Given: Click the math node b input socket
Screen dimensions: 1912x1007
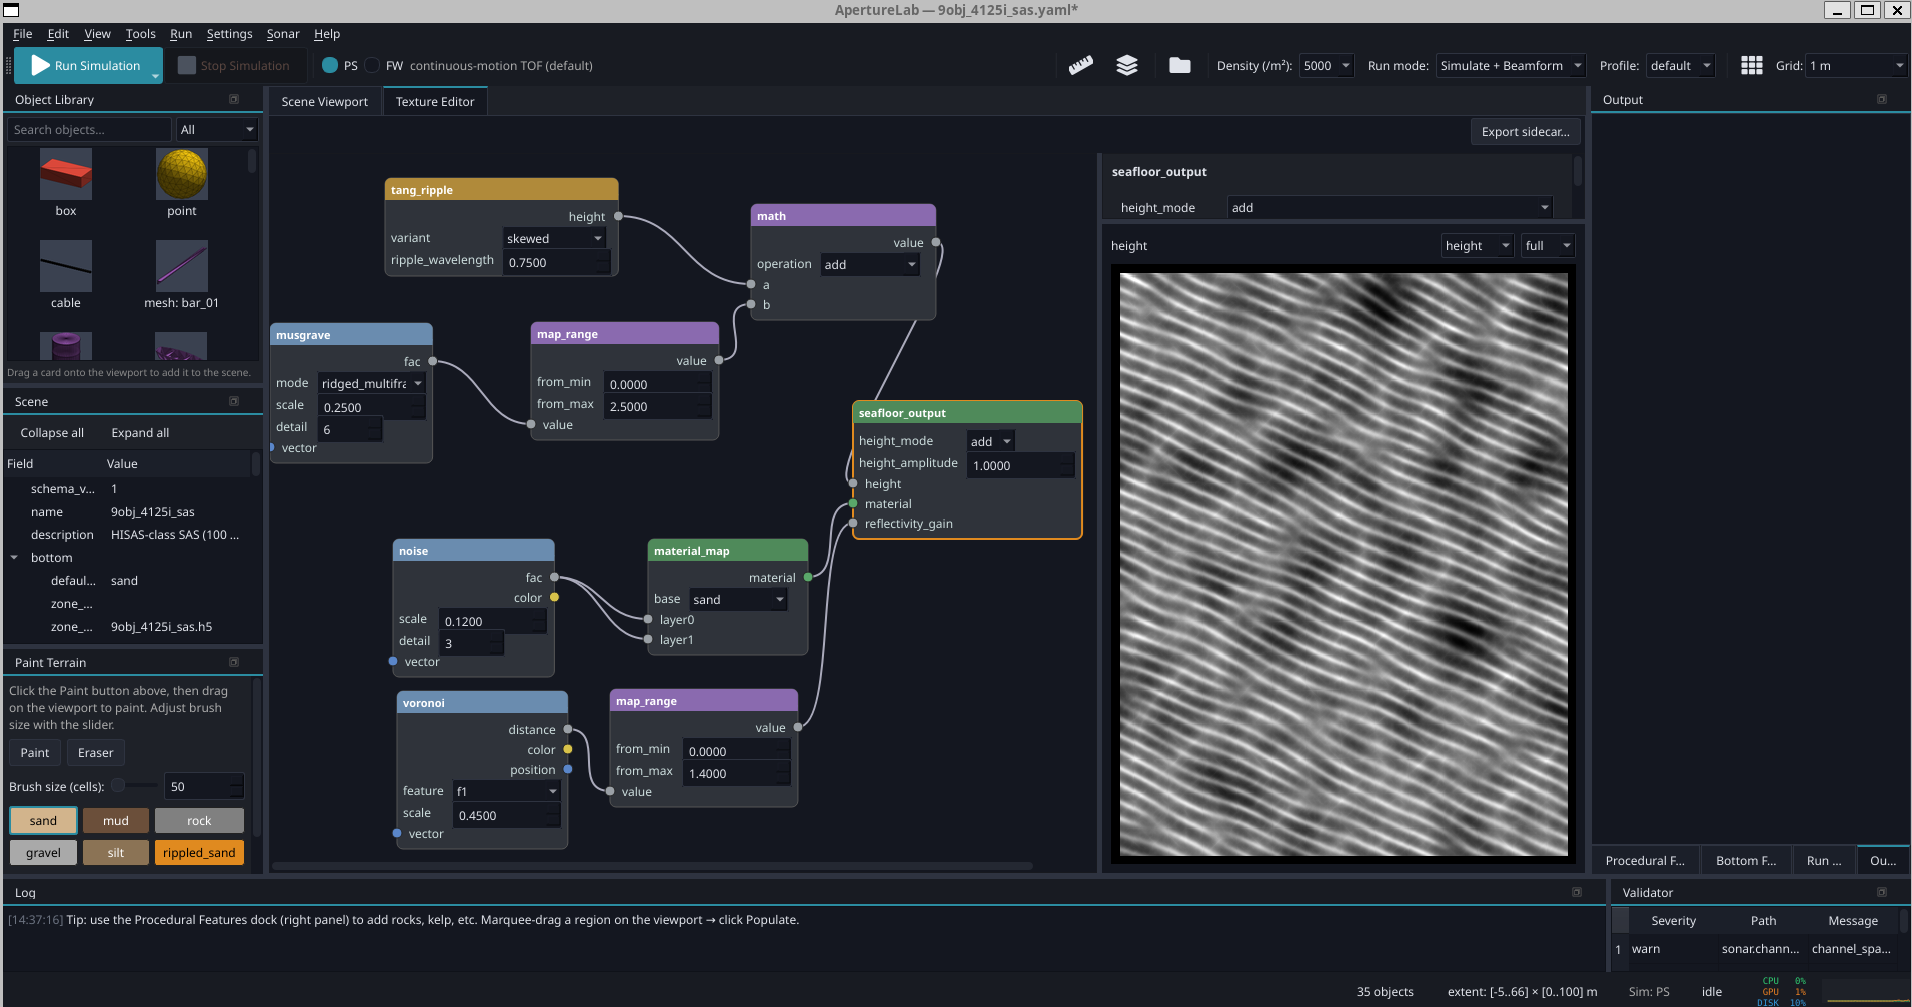Looking at the screenshot, I should point(751,304).
